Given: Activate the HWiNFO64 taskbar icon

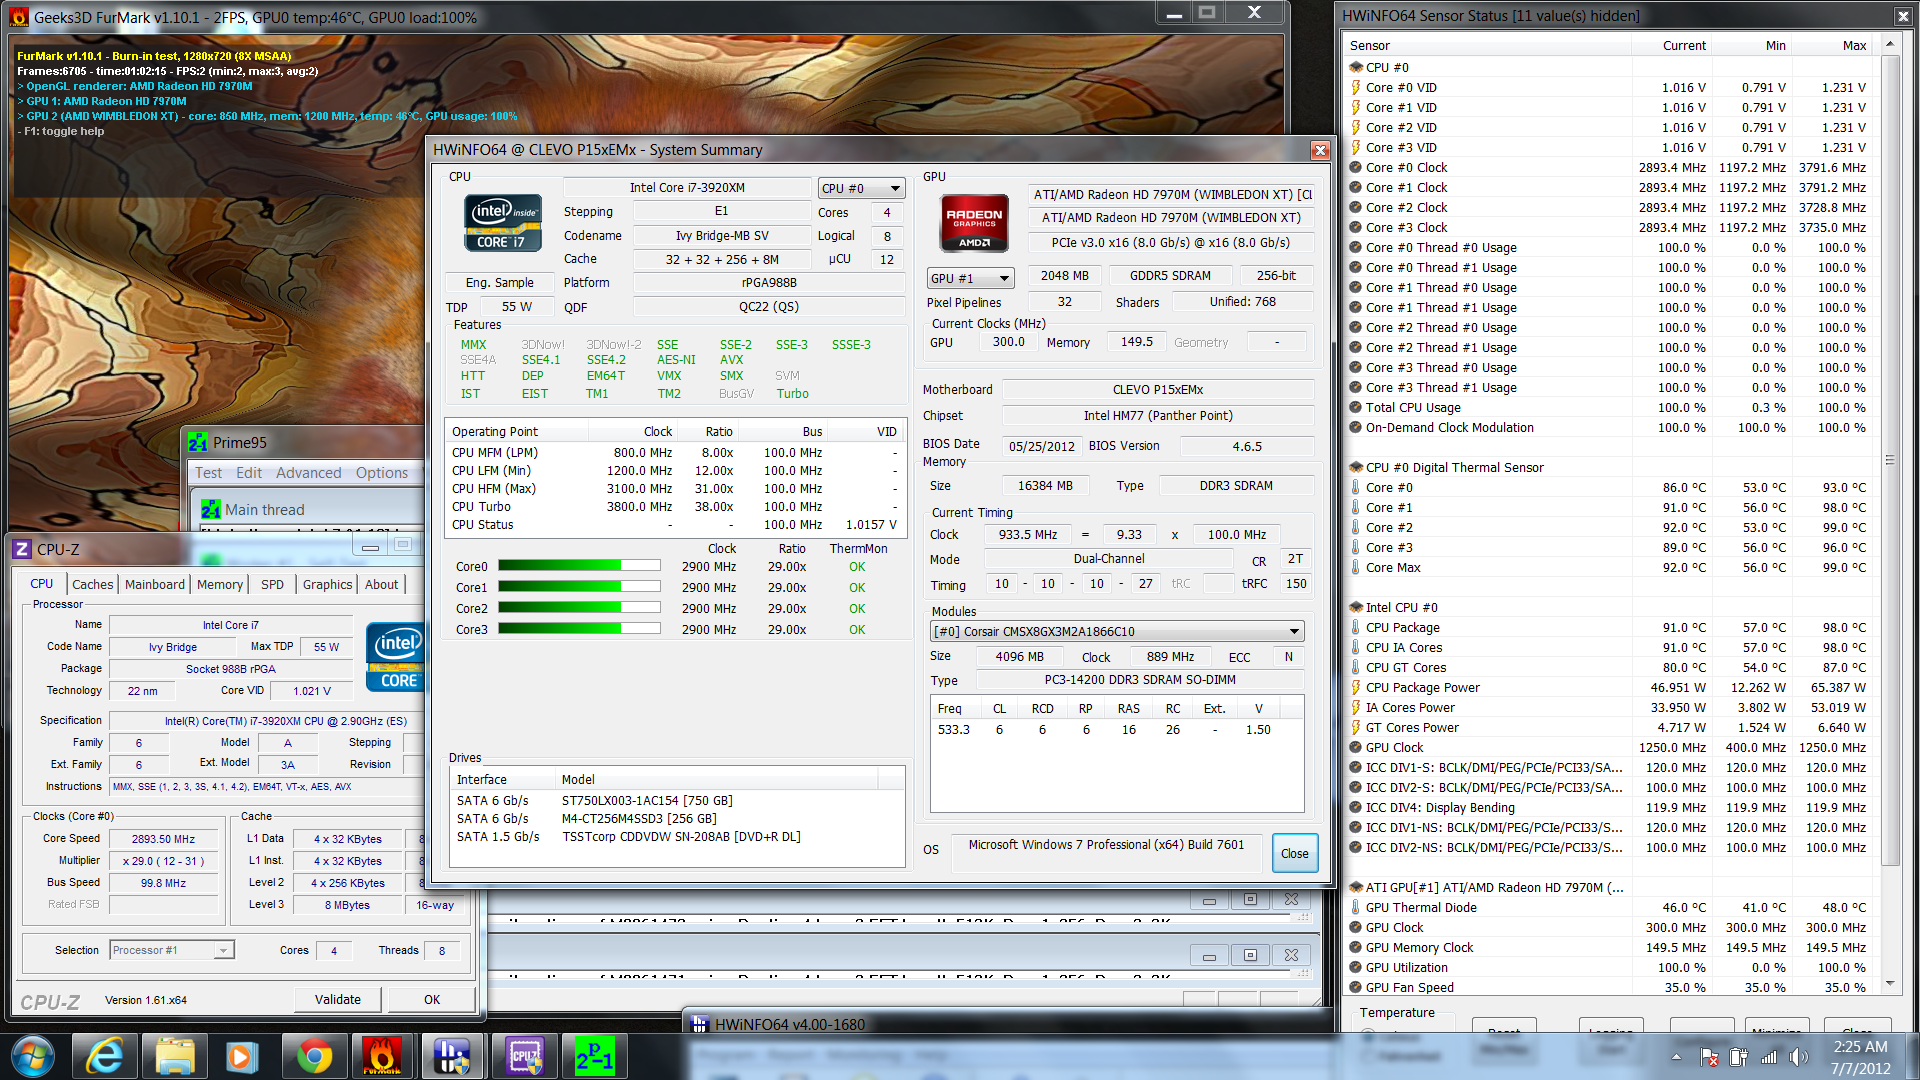Looking at the screenshot, I should pyautogui.click(x=452, y=1056).
